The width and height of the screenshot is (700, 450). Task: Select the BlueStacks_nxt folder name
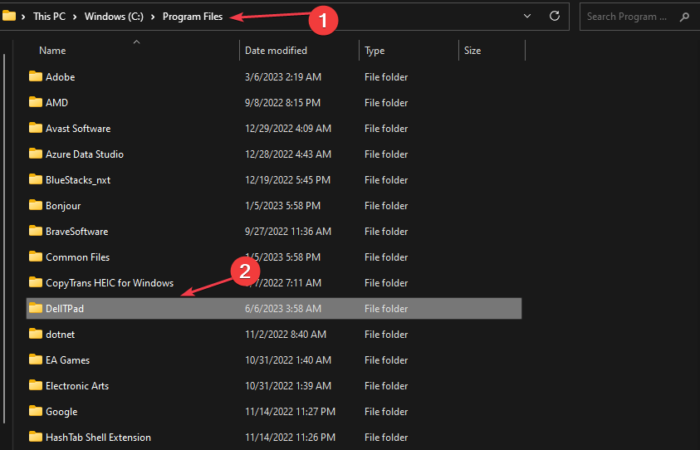78,180
